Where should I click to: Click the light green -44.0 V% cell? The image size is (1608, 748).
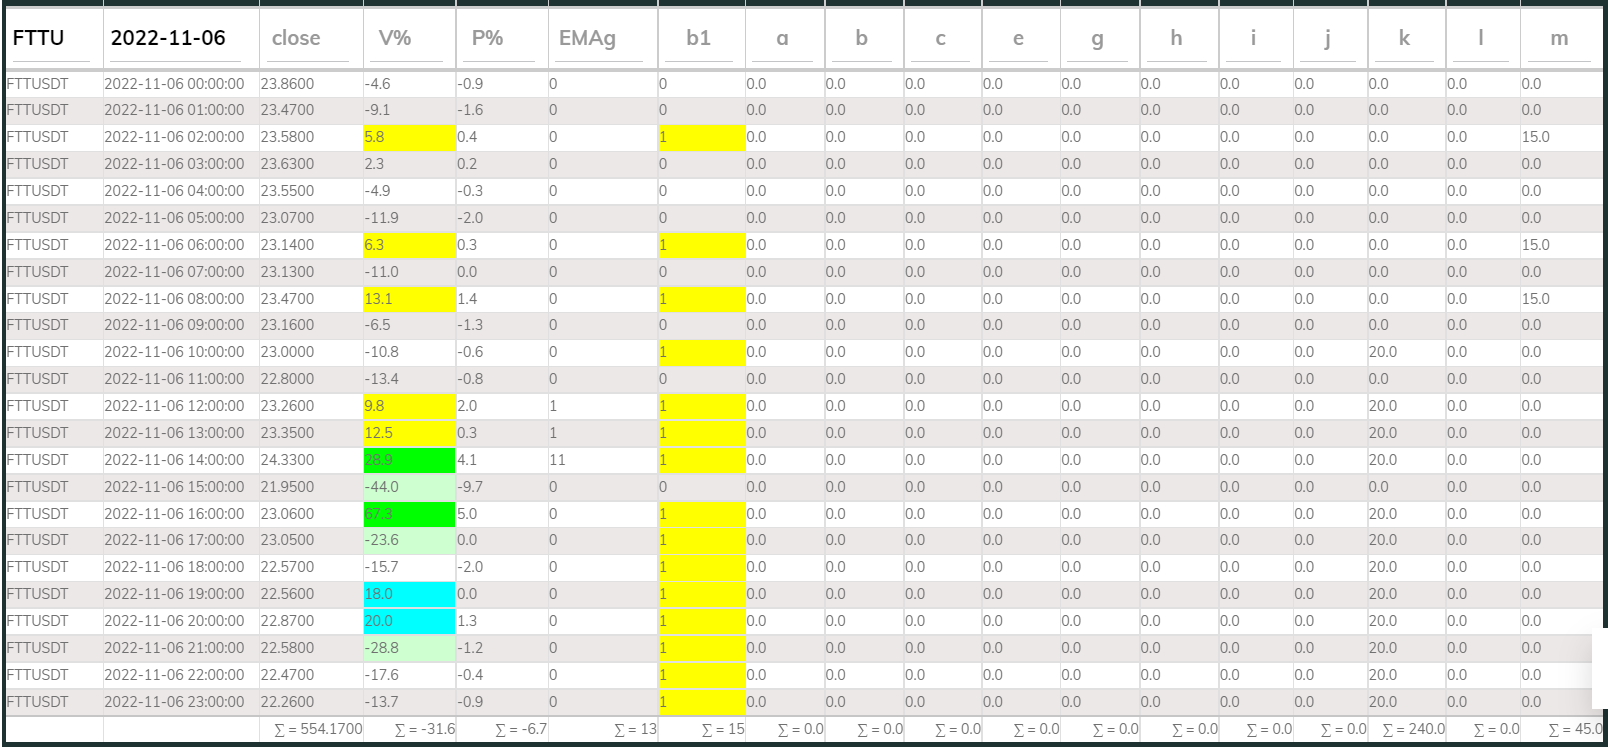tap(409, 487)
